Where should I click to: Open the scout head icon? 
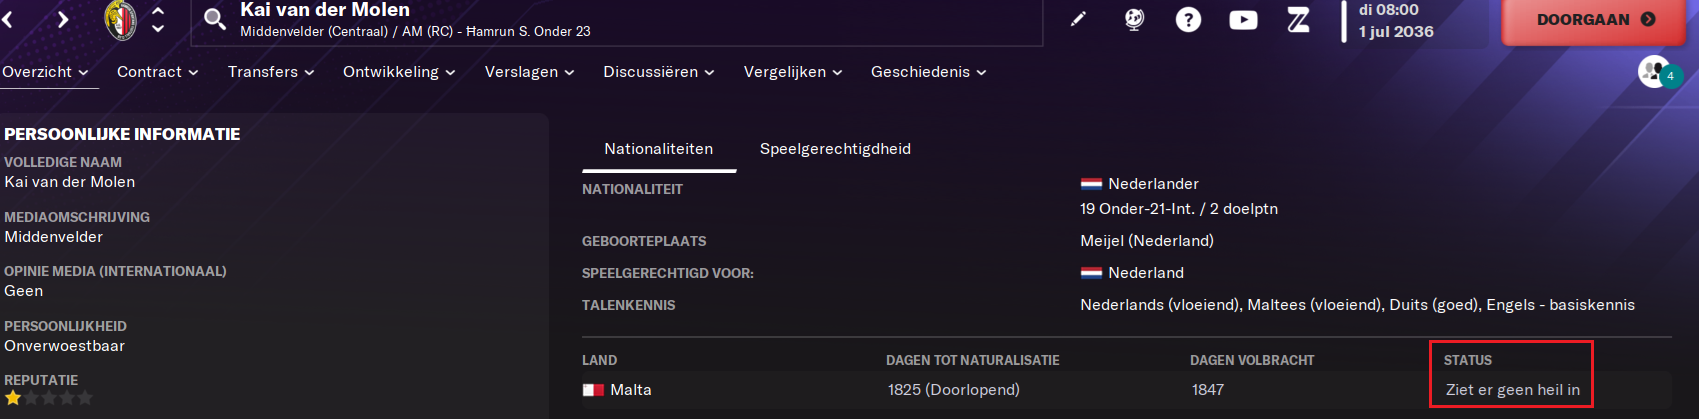pyautogui.click(x=1134, y=19)
